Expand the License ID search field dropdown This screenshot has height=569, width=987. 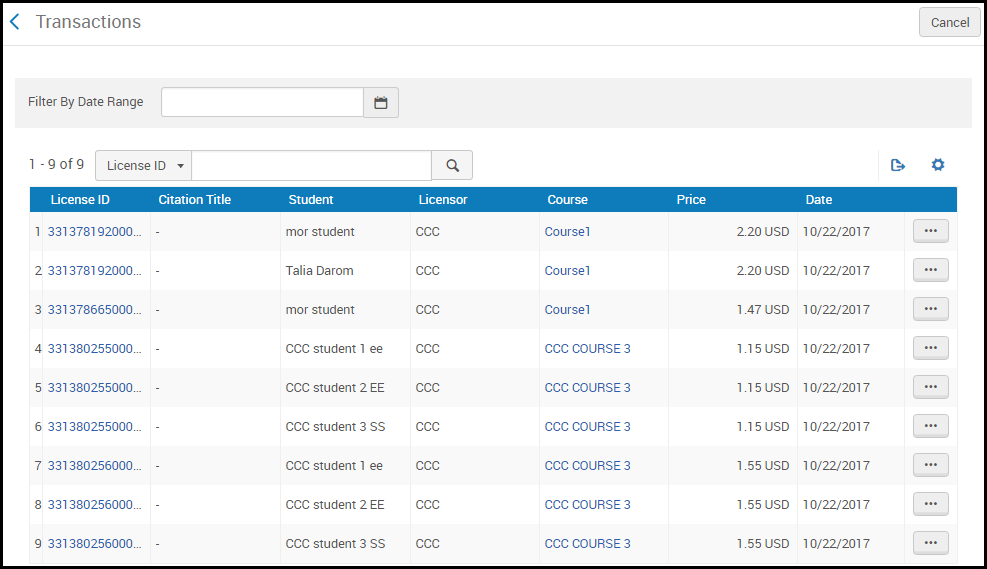[x=144, y=166]
